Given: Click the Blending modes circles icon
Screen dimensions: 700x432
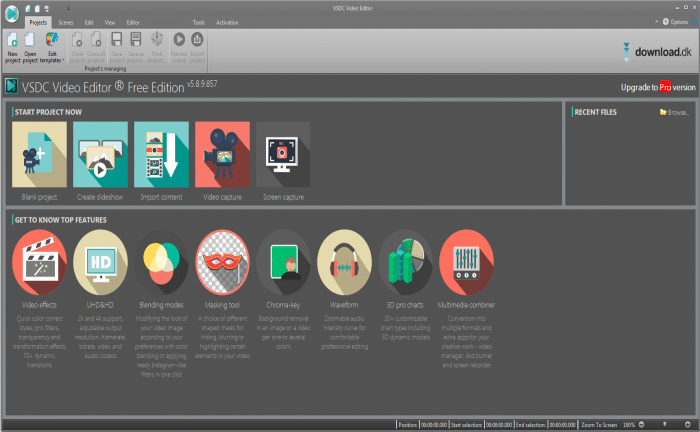Looking at the screenshot, I should (161, 262).
